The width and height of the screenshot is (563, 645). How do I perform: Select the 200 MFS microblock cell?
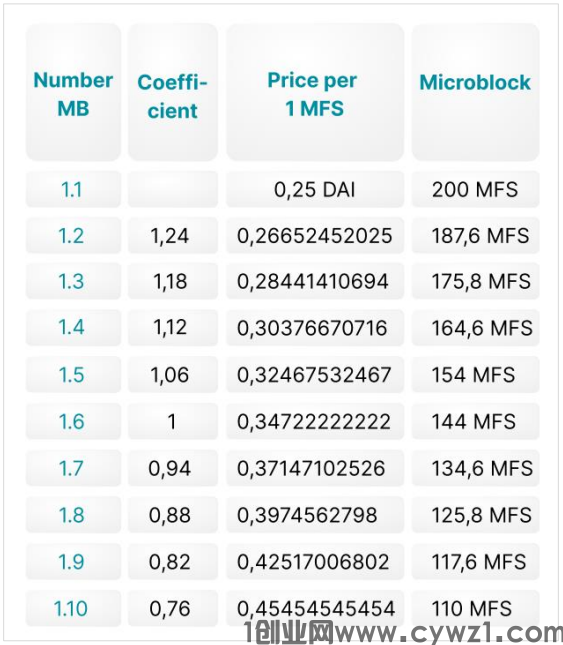[475, 190]
